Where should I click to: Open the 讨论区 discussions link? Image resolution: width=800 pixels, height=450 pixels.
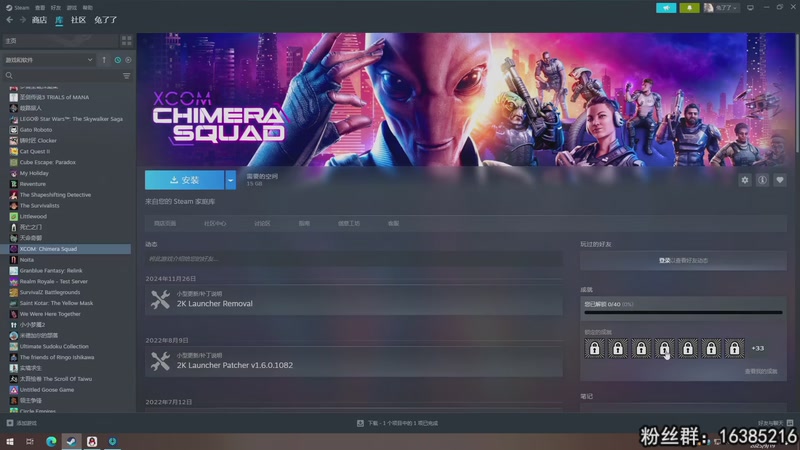[262, 223]
